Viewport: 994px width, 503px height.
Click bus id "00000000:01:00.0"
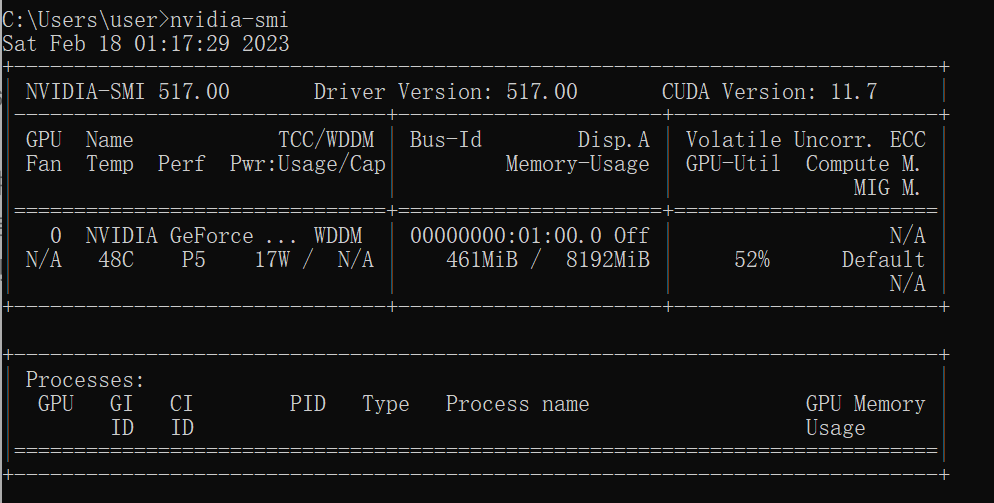[x=506, y=237]
